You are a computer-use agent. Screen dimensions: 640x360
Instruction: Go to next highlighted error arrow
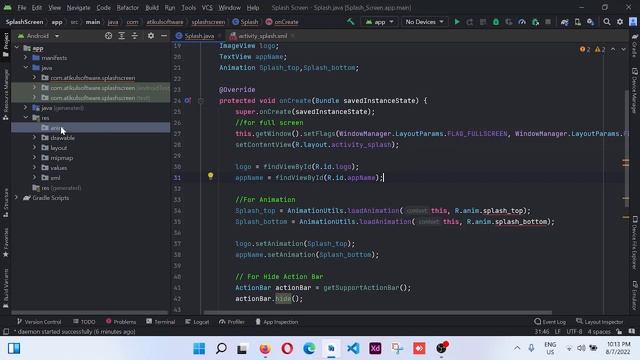click(x=623, y=49)
